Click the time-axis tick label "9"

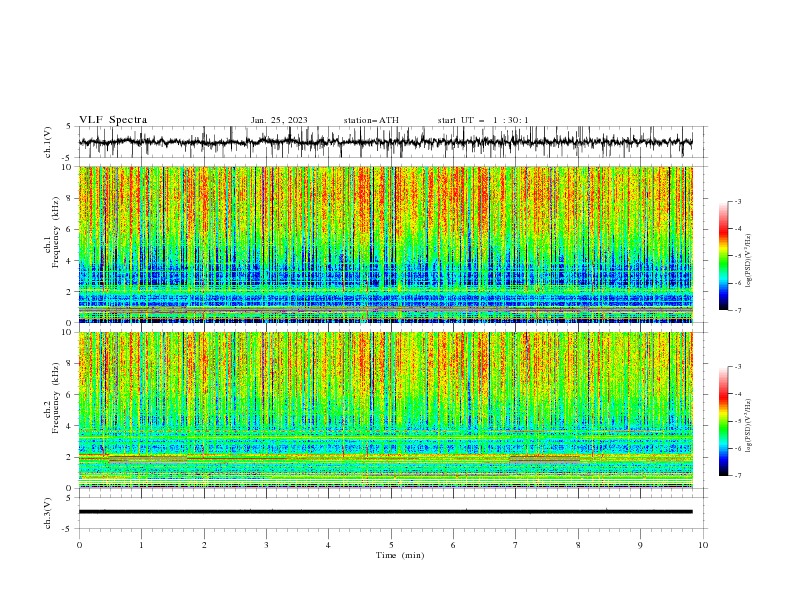(x=640, y=545)
